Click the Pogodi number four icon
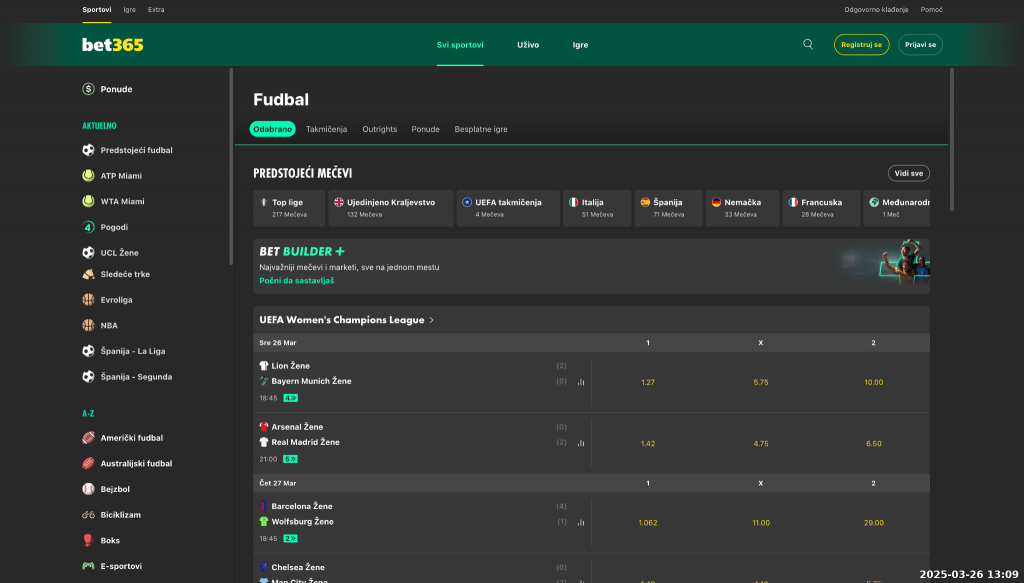The image size is (1024, 583). pos(88,227)
